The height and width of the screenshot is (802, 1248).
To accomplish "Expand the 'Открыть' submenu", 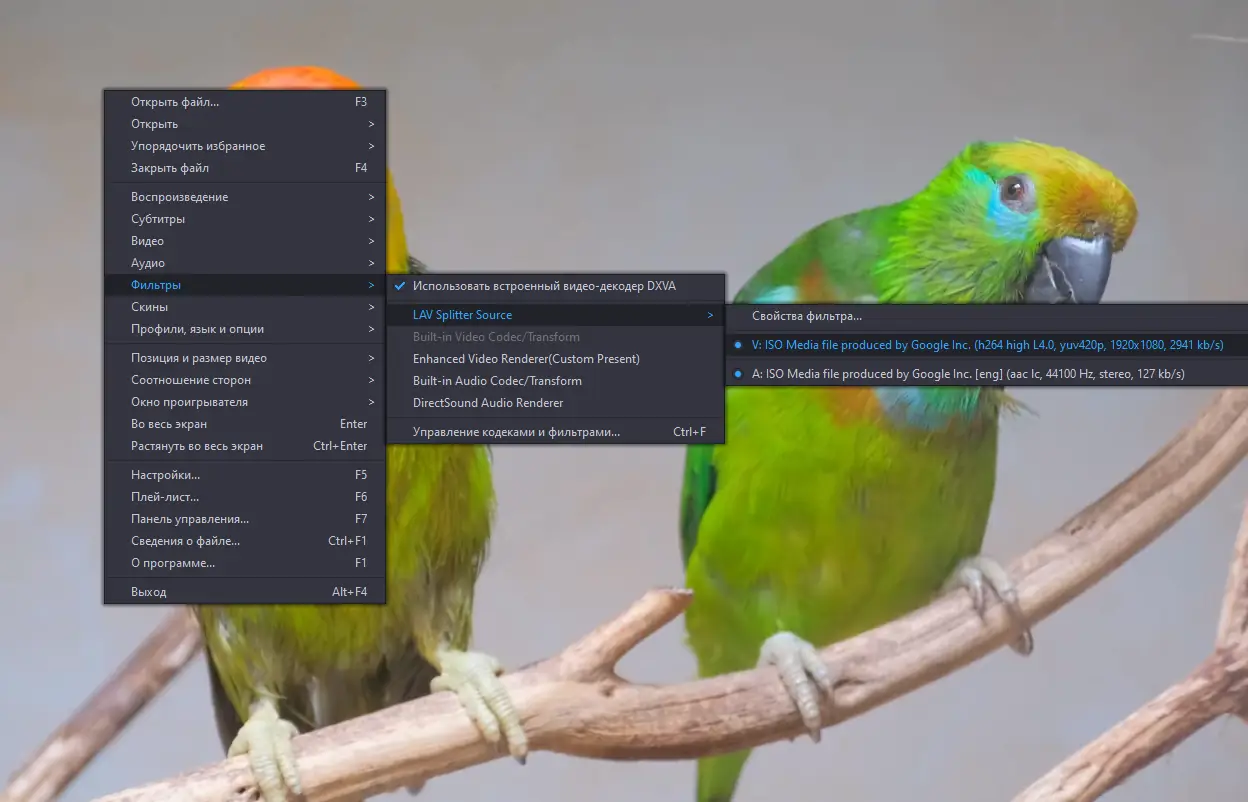I will click(245, 124).
